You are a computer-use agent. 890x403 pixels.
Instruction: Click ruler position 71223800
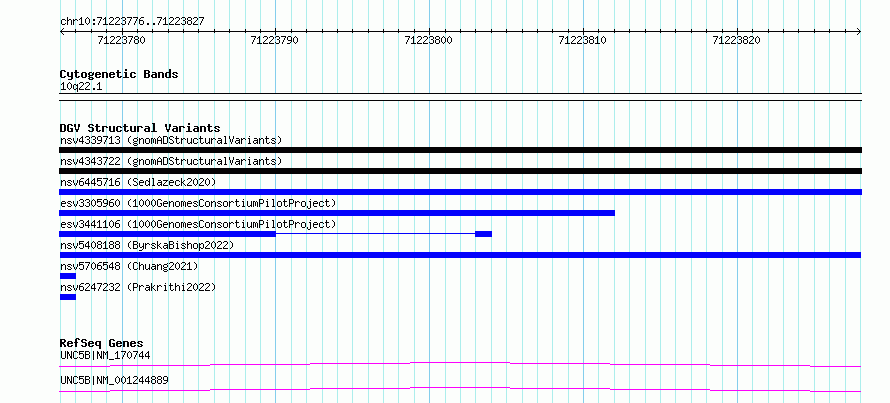[x=429, y=40]
